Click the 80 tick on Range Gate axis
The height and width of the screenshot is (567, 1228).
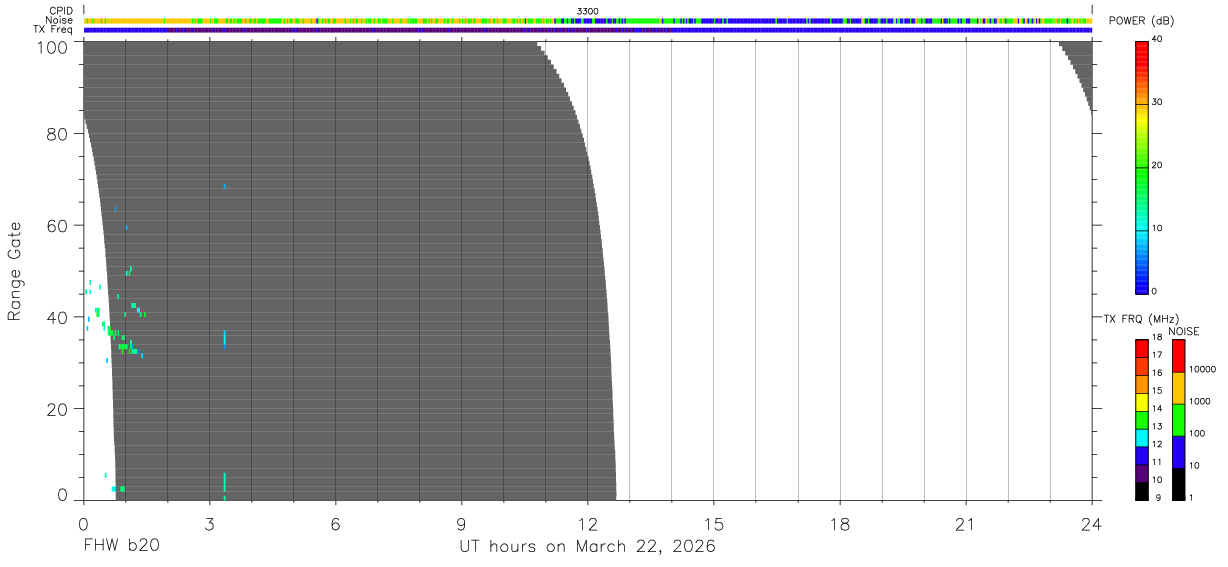coord(59,134)
